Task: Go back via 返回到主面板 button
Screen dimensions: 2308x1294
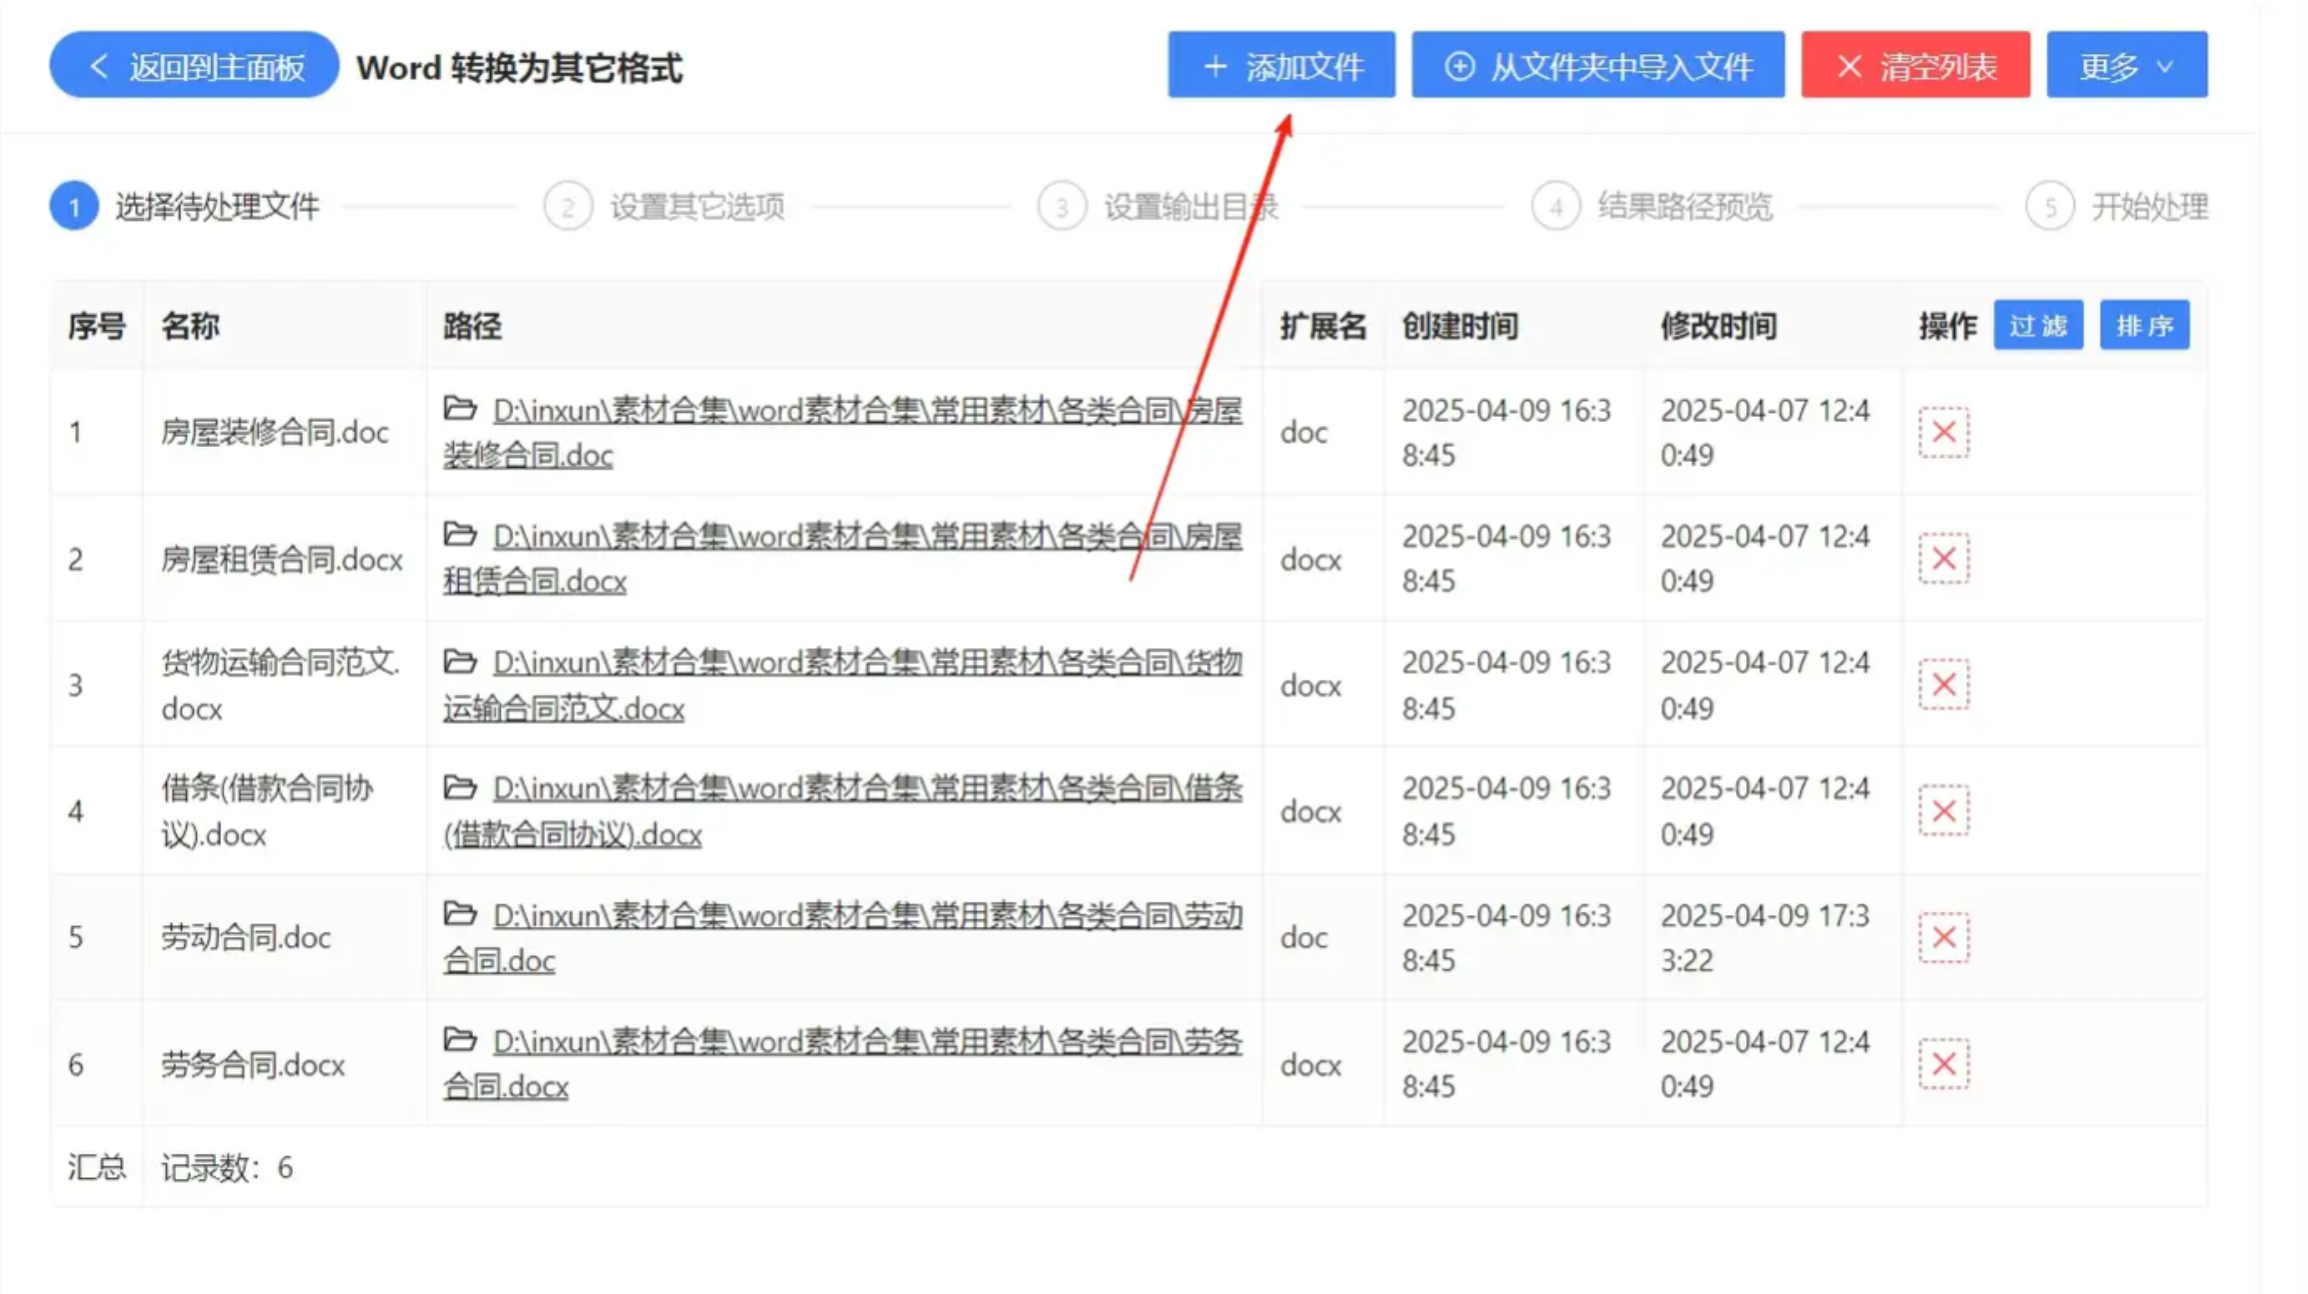Action: click(194, 66)
